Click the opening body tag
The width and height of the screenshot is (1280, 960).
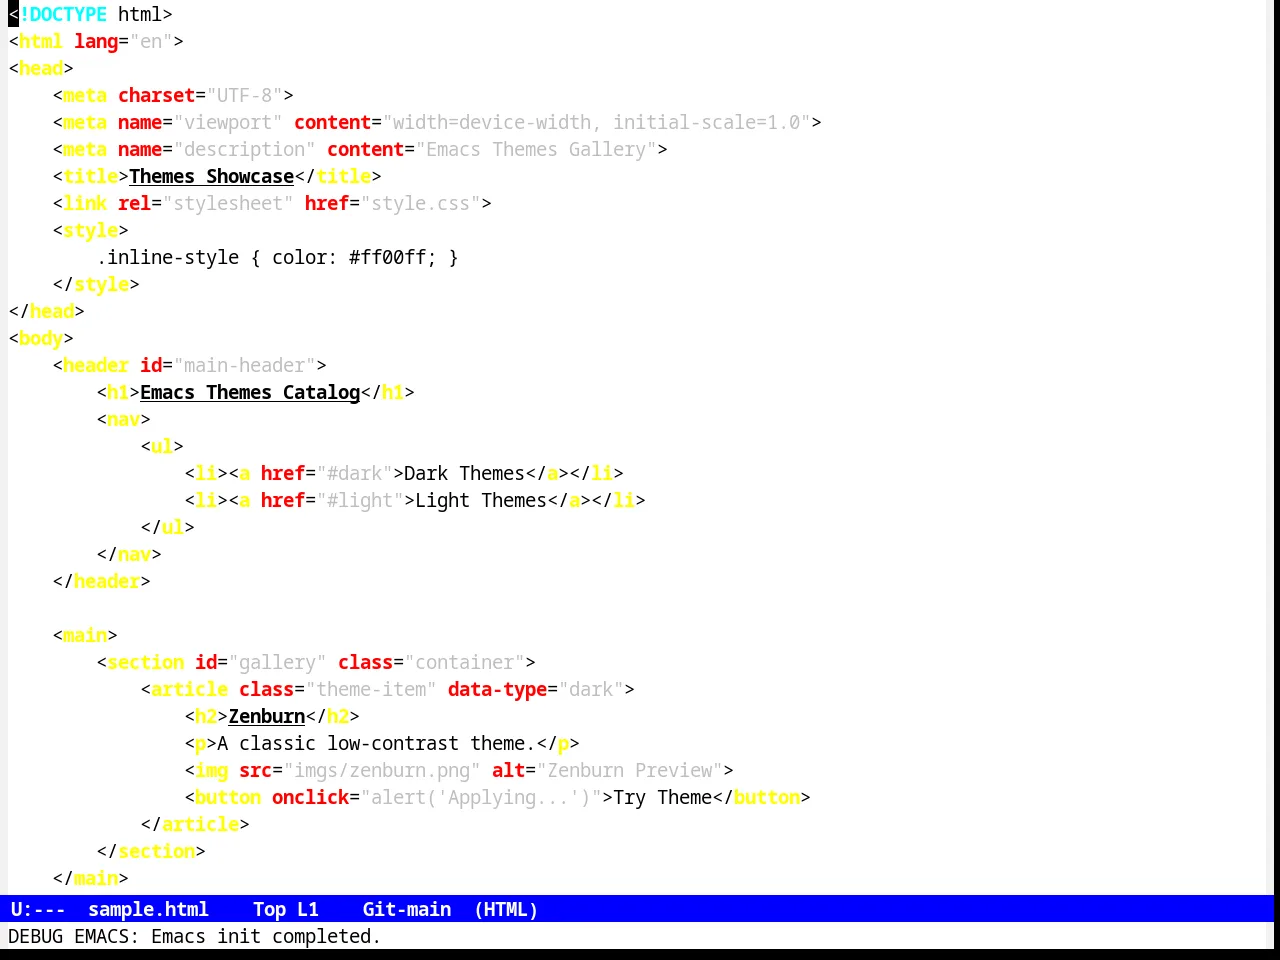41,338
